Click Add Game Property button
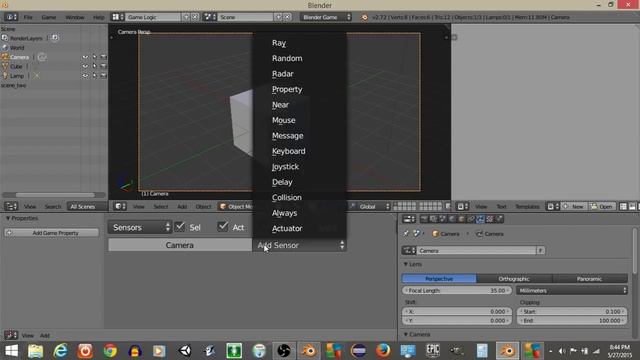 (51, 233)
